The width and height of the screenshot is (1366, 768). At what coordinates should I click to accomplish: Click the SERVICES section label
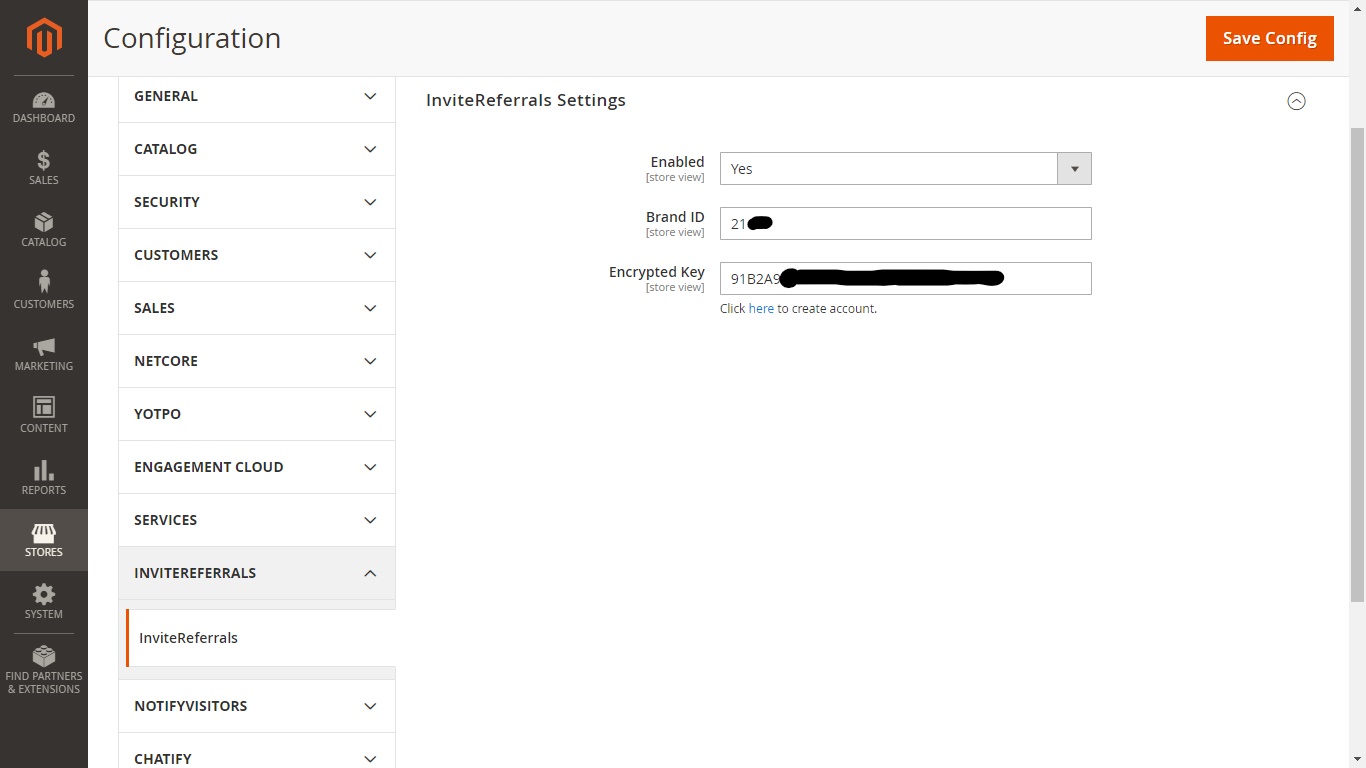166,520
